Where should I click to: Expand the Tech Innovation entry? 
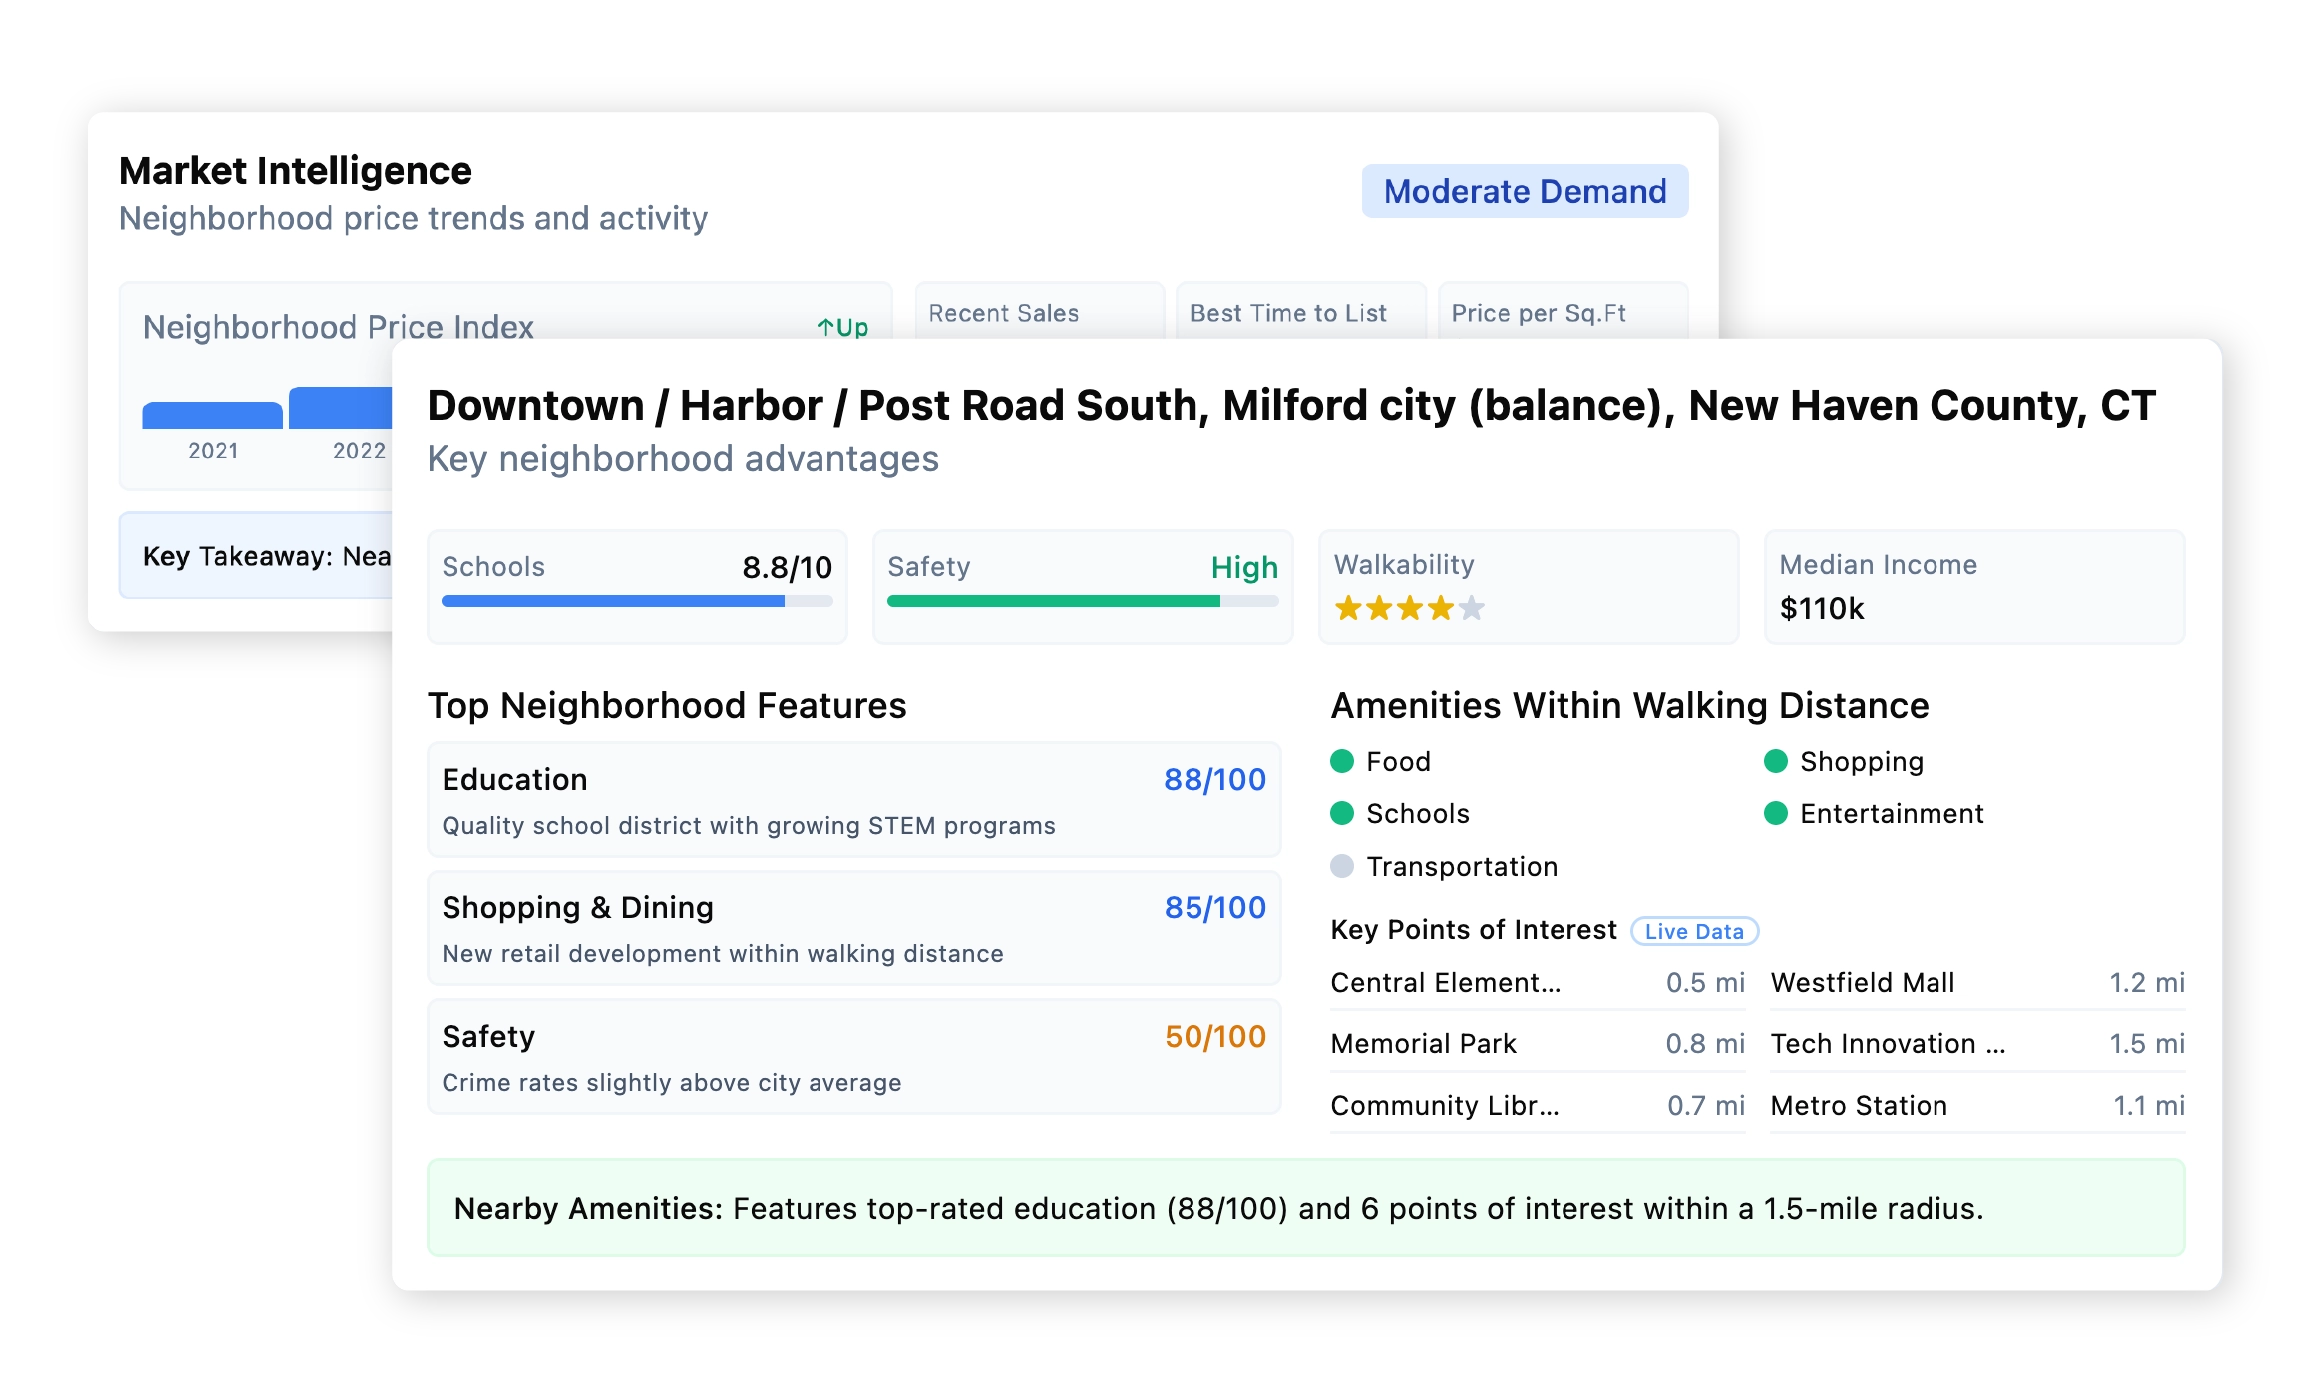pyautogui.click(x=1888, y=1044)
